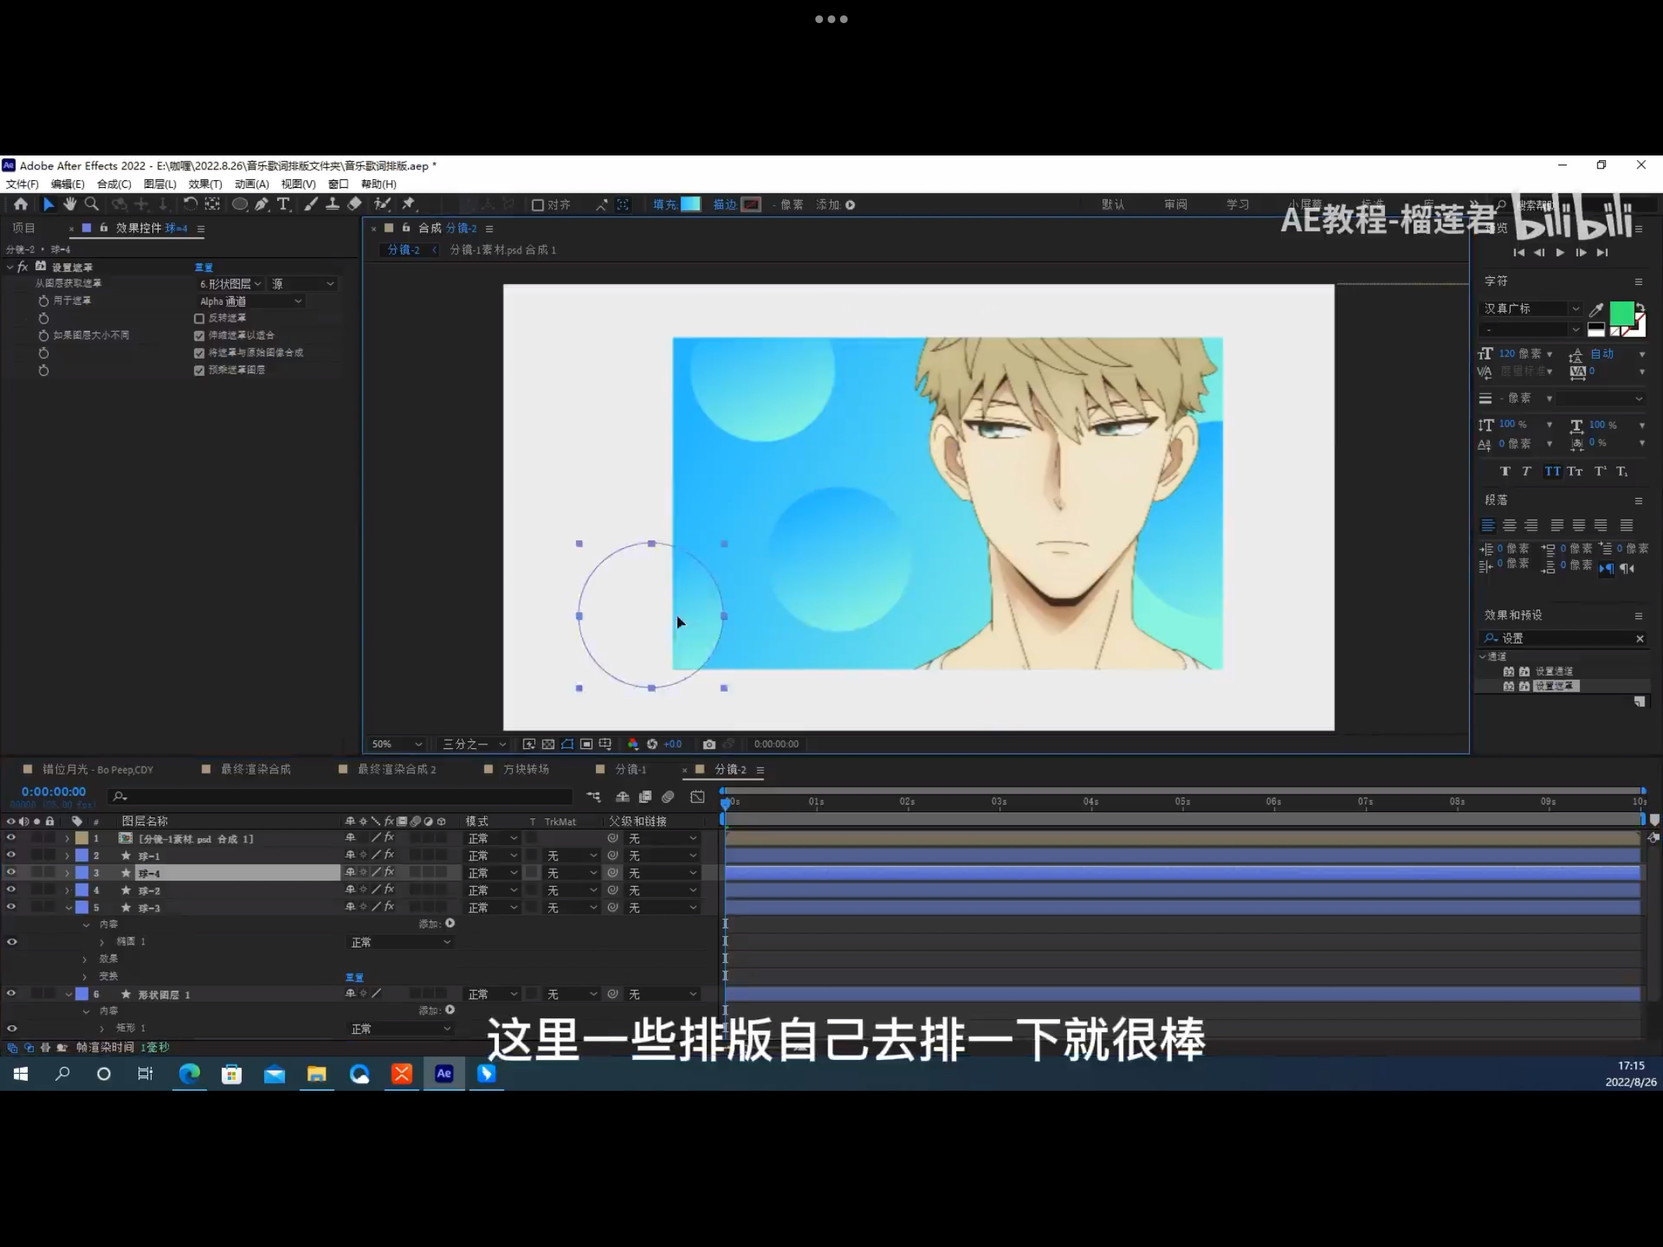
Task: Expand layer 球-1 properties
Action: pyautogui.click(x=67, y=856)
